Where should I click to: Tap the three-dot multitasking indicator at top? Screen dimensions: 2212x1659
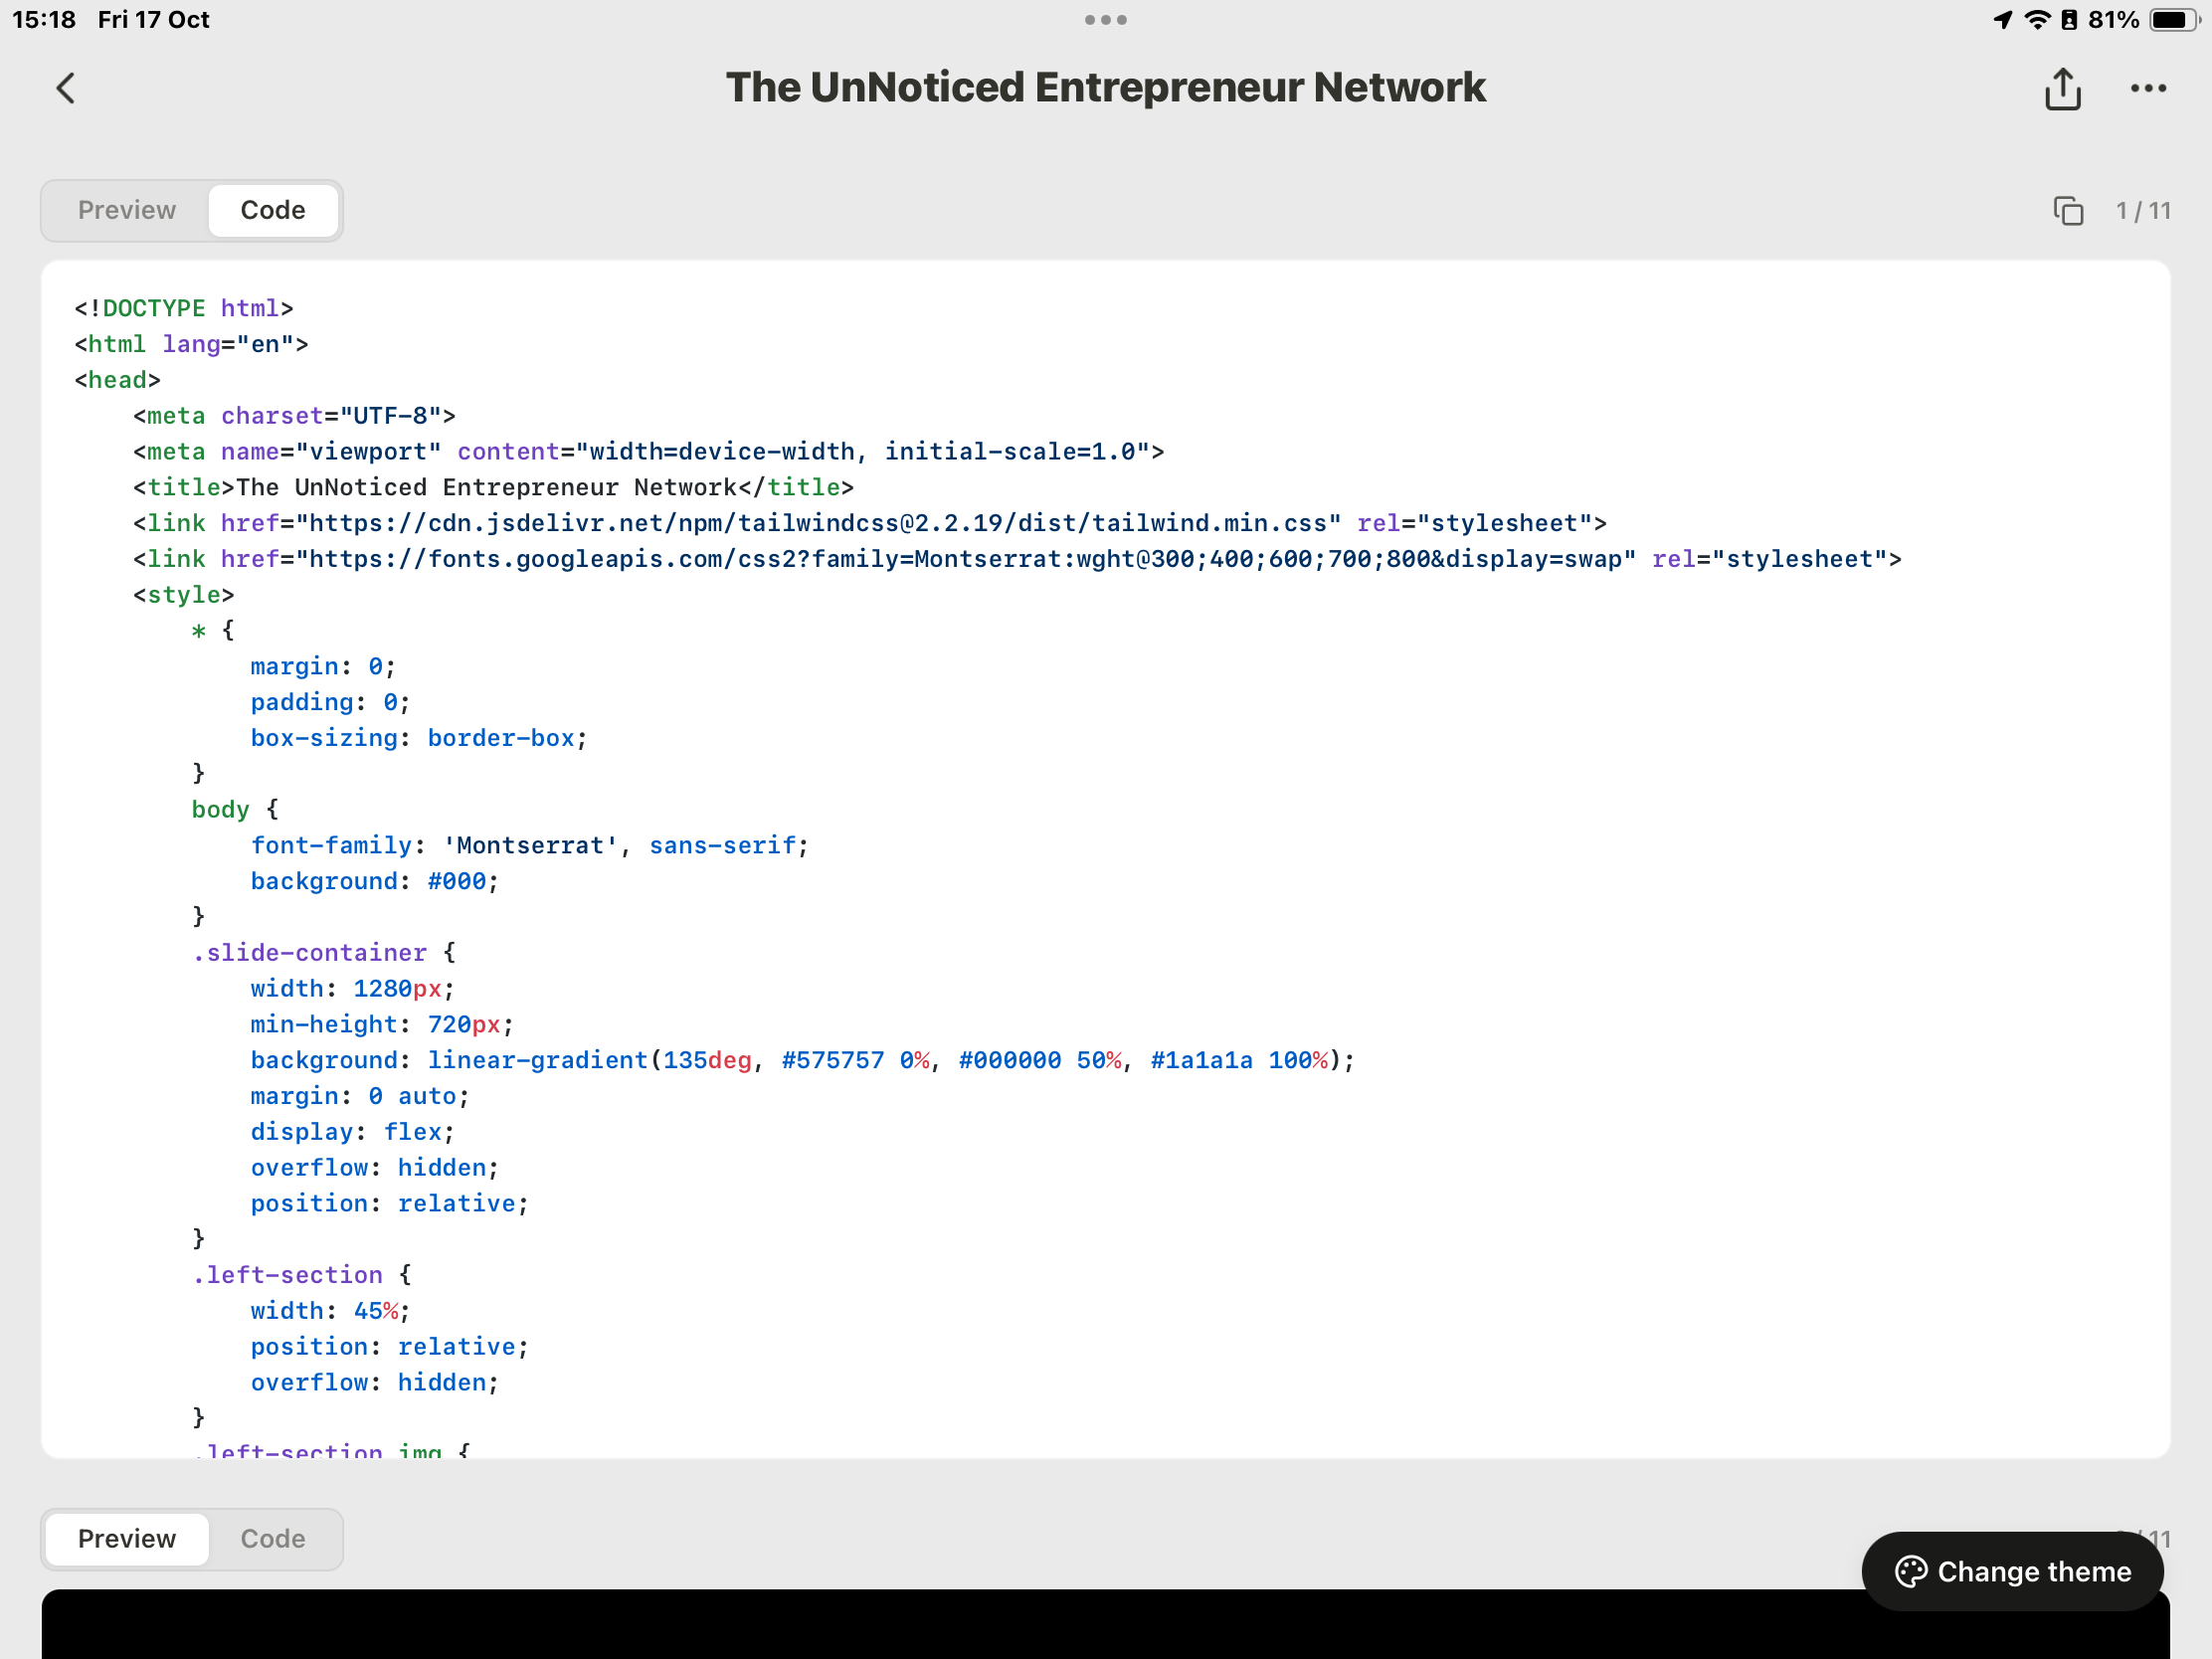click(1105, 20)
